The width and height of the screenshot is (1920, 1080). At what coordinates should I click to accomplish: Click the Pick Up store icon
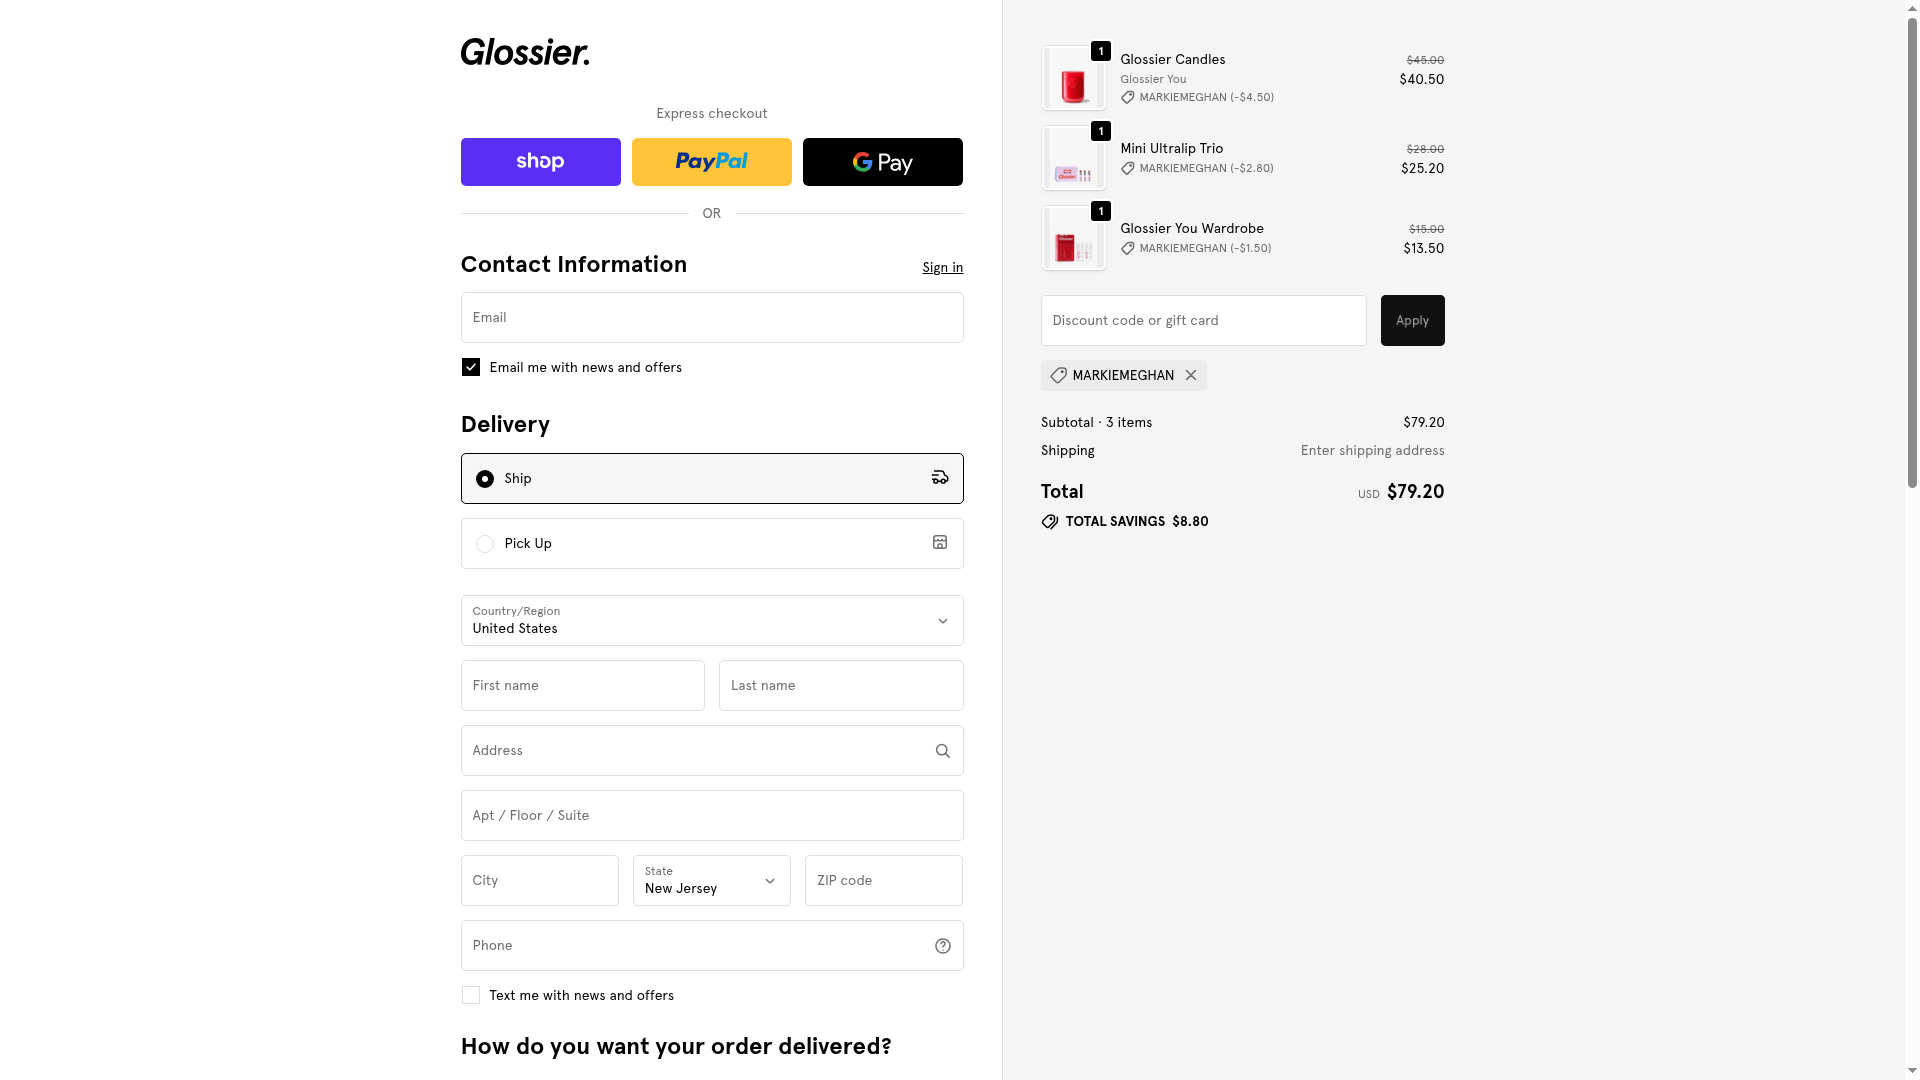940,543
